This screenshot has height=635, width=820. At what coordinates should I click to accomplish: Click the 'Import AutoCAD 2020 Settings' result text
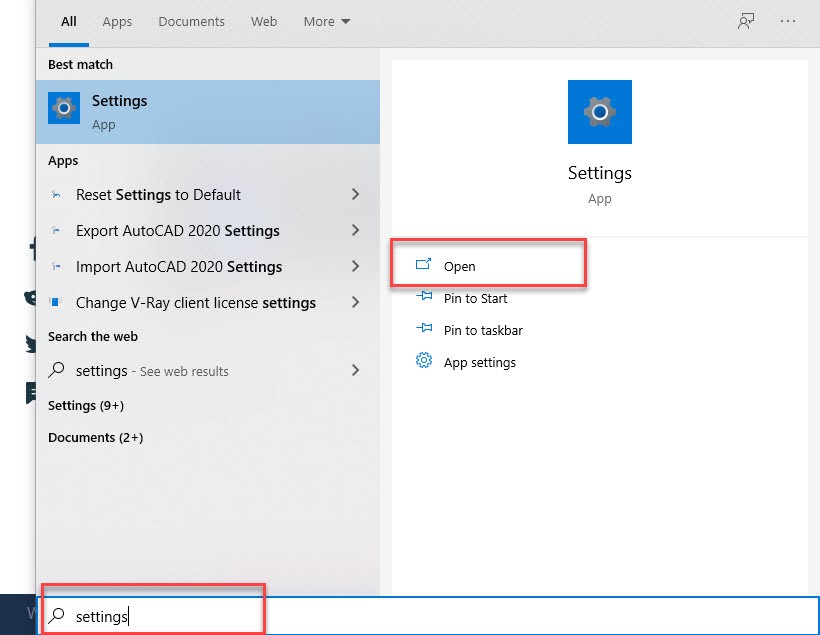(179, 267)
